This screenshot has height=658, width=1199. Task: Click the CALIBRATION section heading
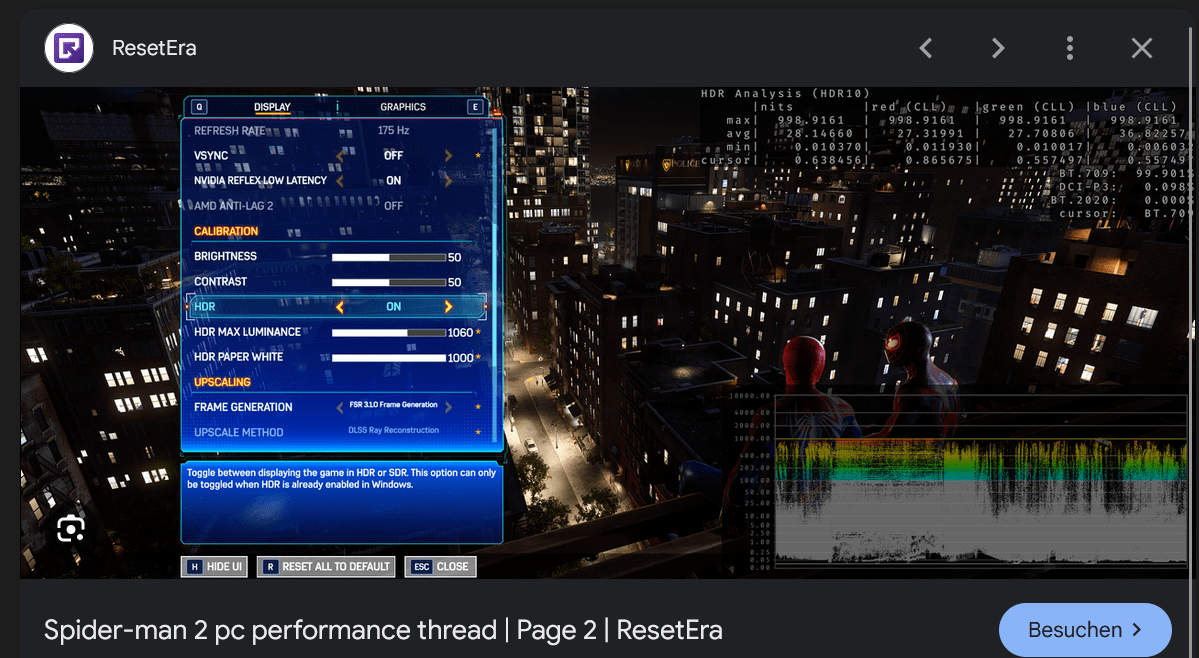pos(226,232)
